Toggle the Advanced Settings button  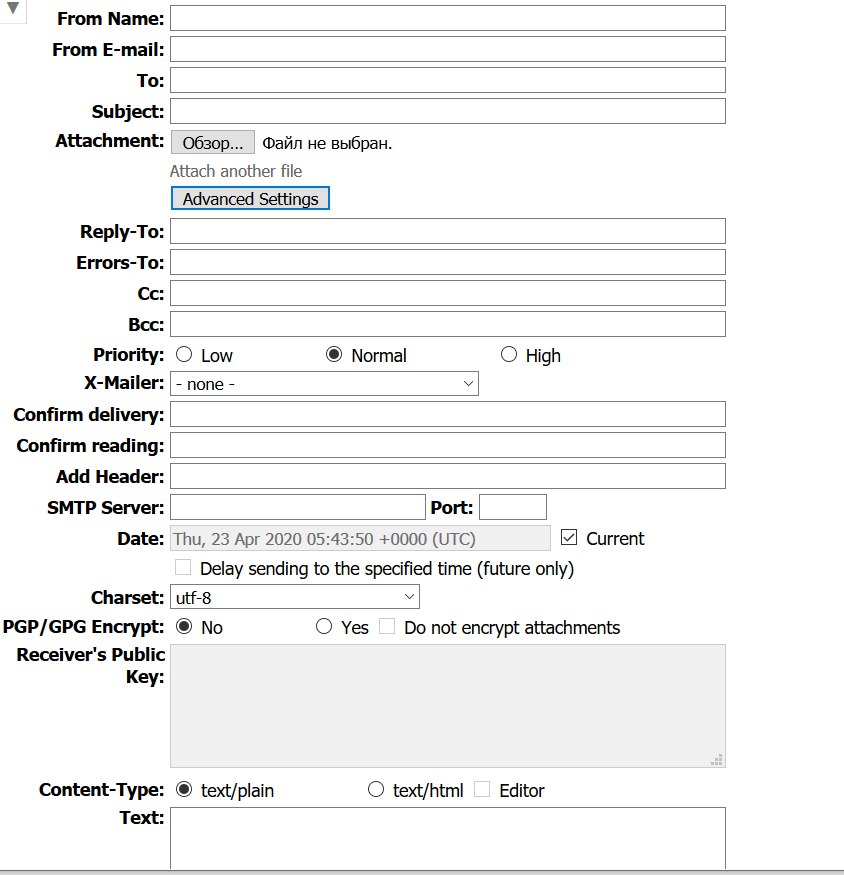click(250, 199)
